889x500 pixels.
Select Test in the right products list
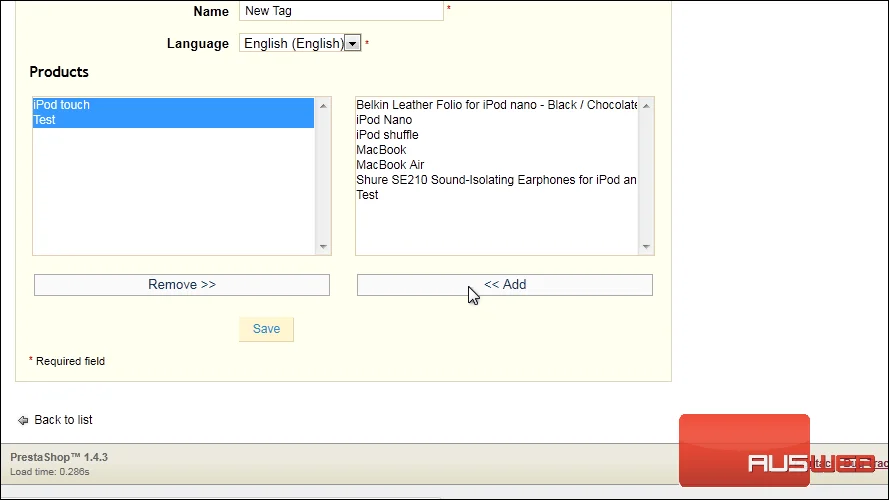click(x=496, y=195)
